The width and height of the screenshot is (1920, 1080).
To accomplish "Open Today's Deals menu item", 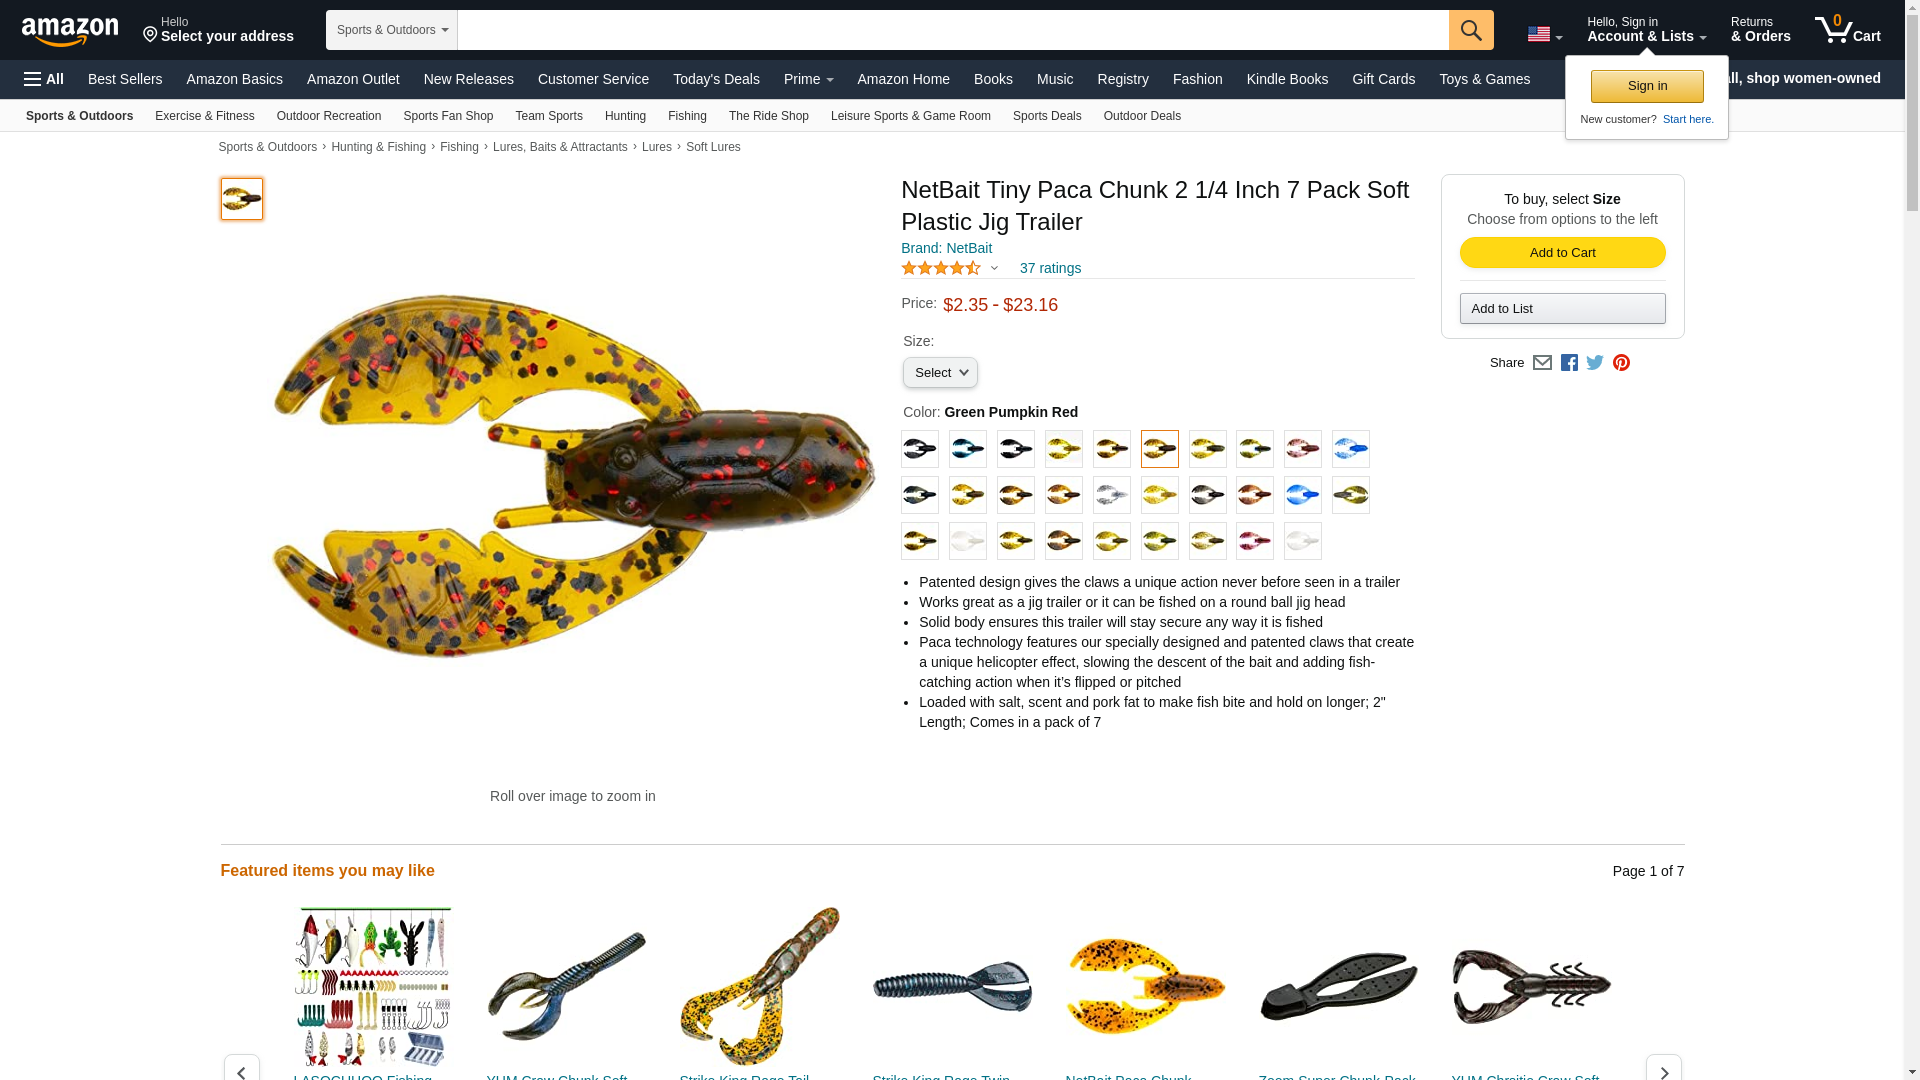I will [x=716, y=79].
